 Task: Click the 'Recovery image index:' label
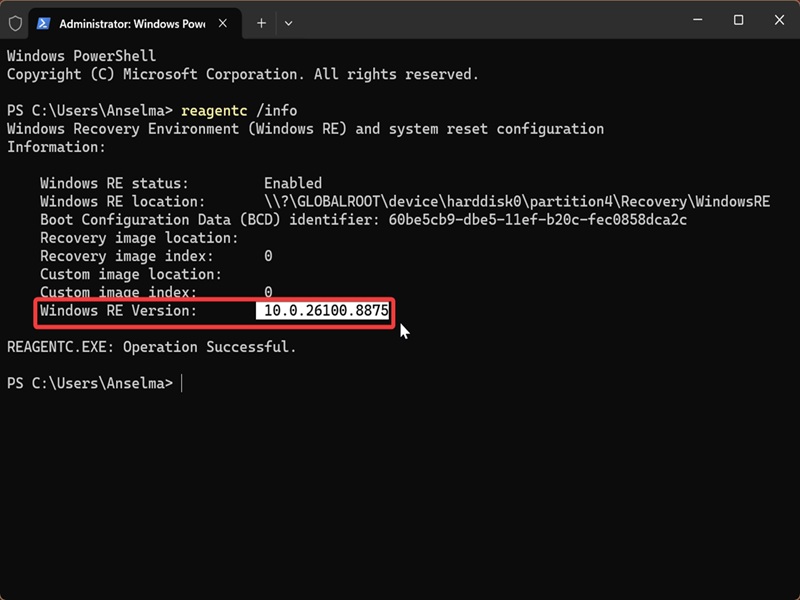pyautogui.click(x=127, y=256)
